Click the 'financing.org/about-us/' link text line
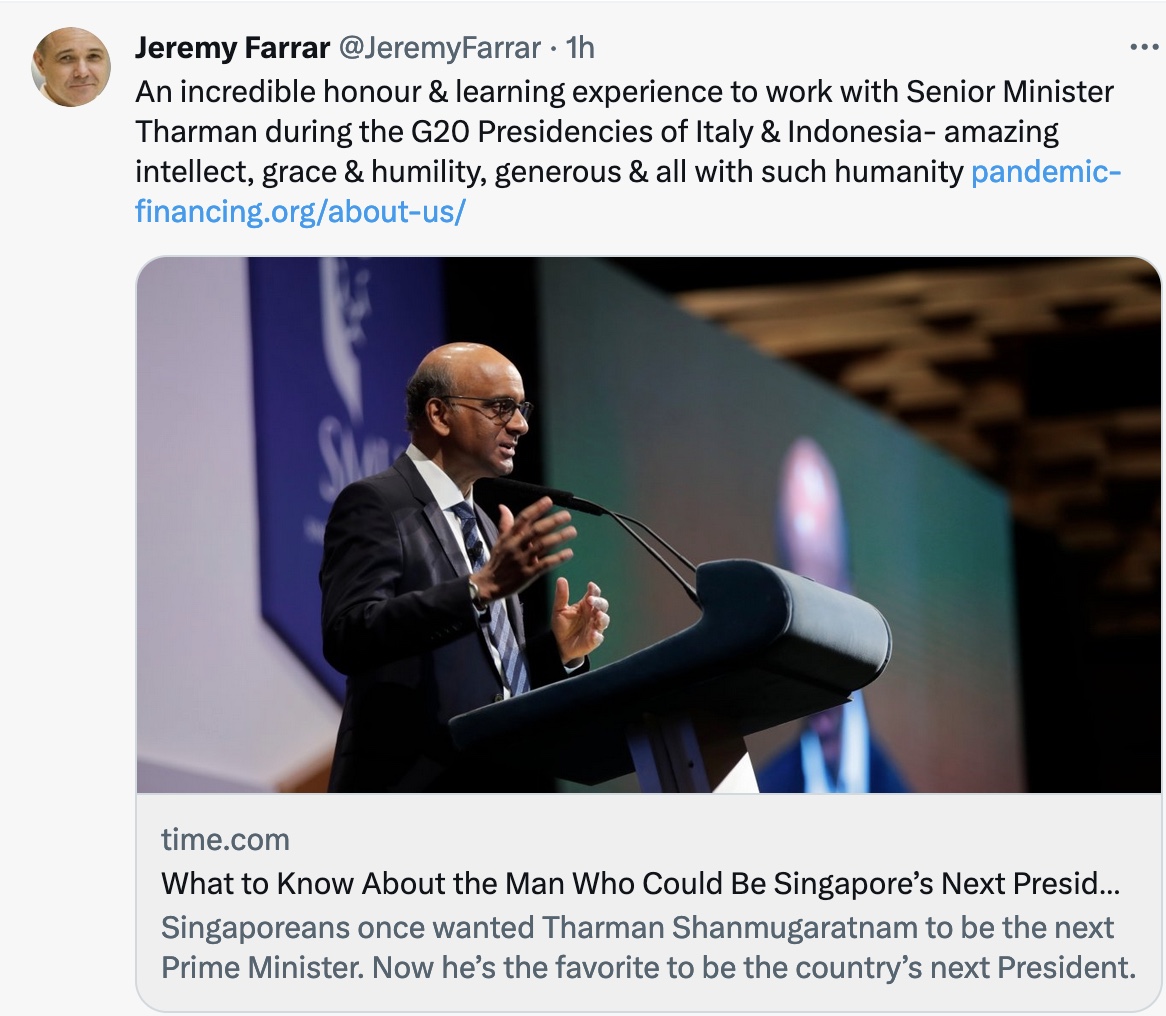Image resolution: width=1166 pixels, height=1016 pixels. [299, 212]
